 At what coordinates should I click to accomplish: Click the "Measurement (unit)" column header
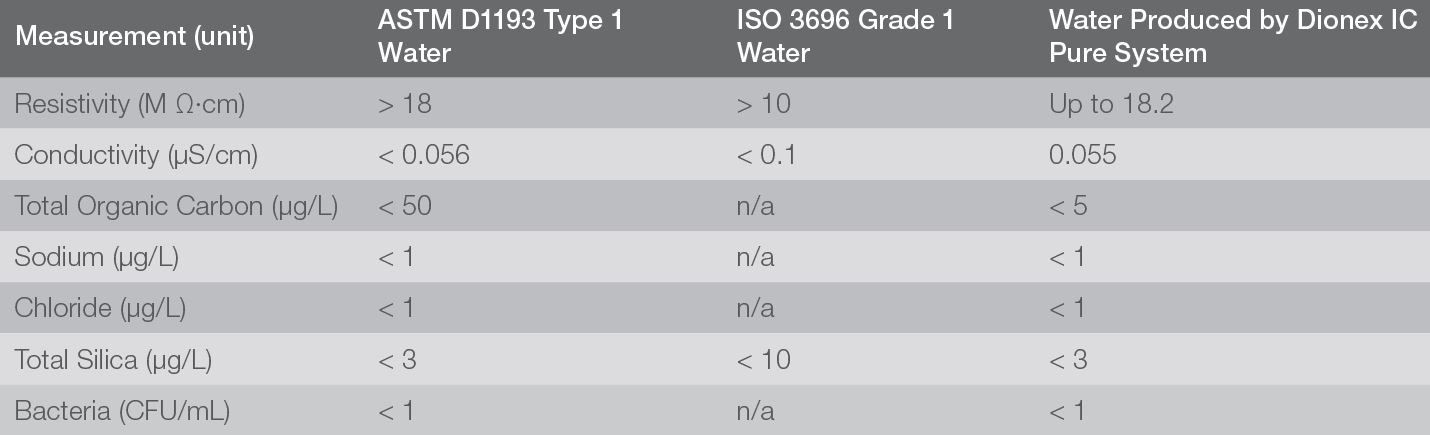coord(134,37)
